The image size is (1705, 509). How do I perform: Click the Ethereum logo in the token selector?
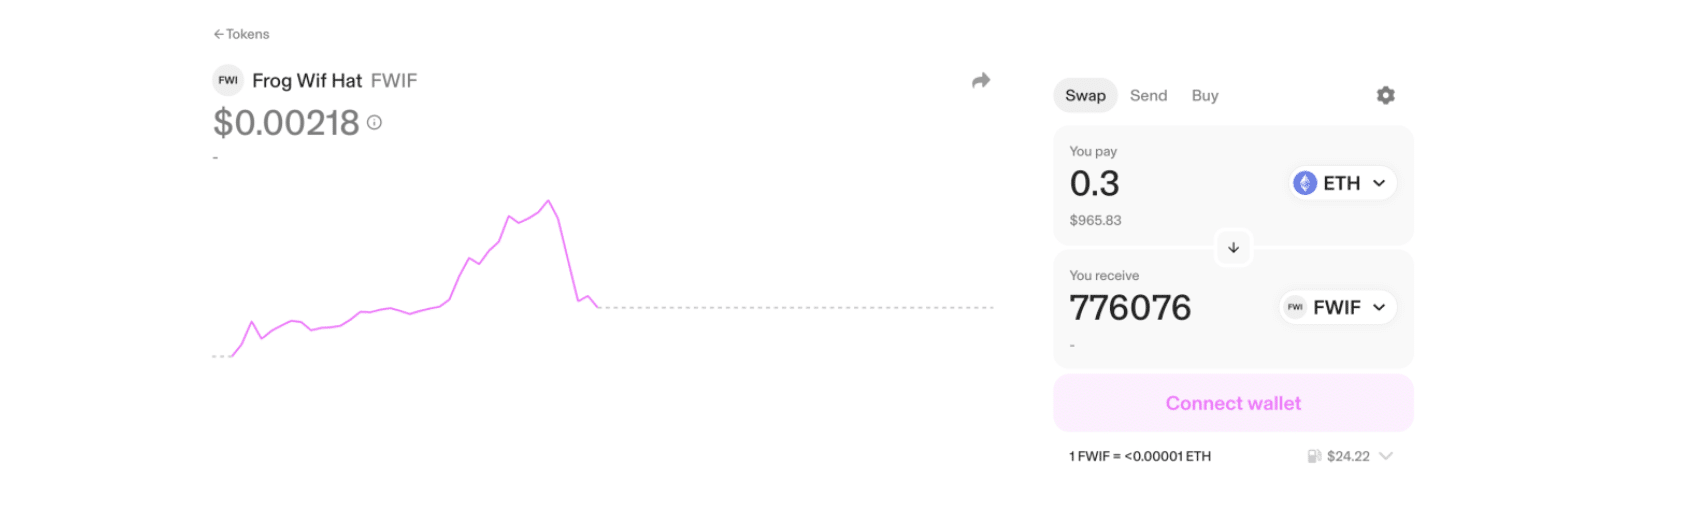coord(1305,183)
